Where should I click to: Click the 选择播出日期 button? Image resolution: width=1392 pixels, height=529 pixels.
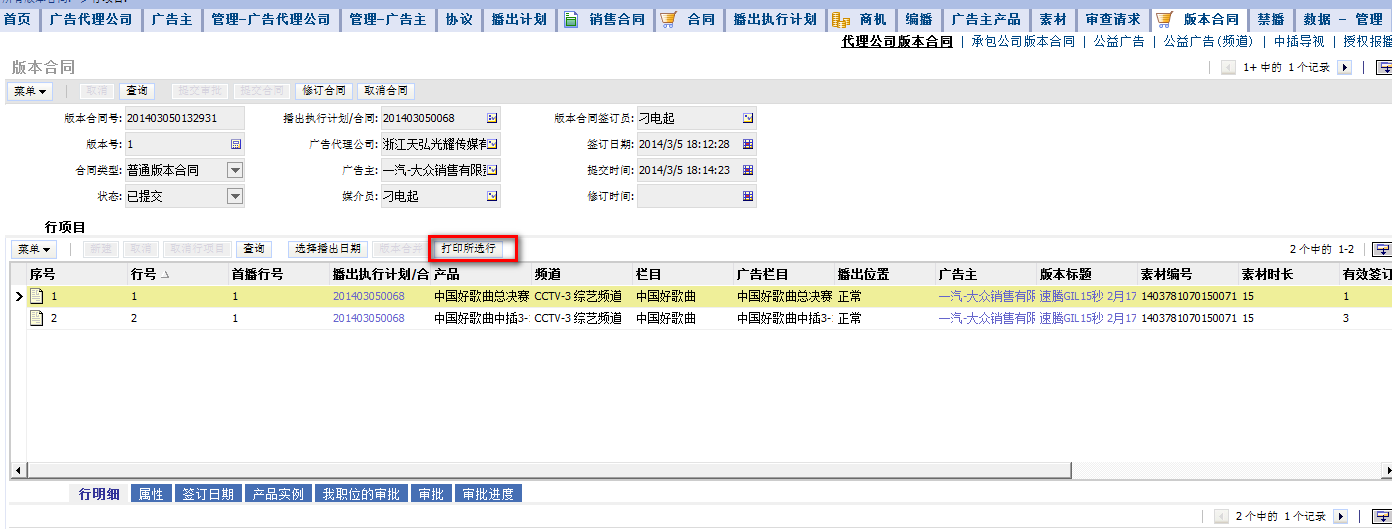(327, 249)
